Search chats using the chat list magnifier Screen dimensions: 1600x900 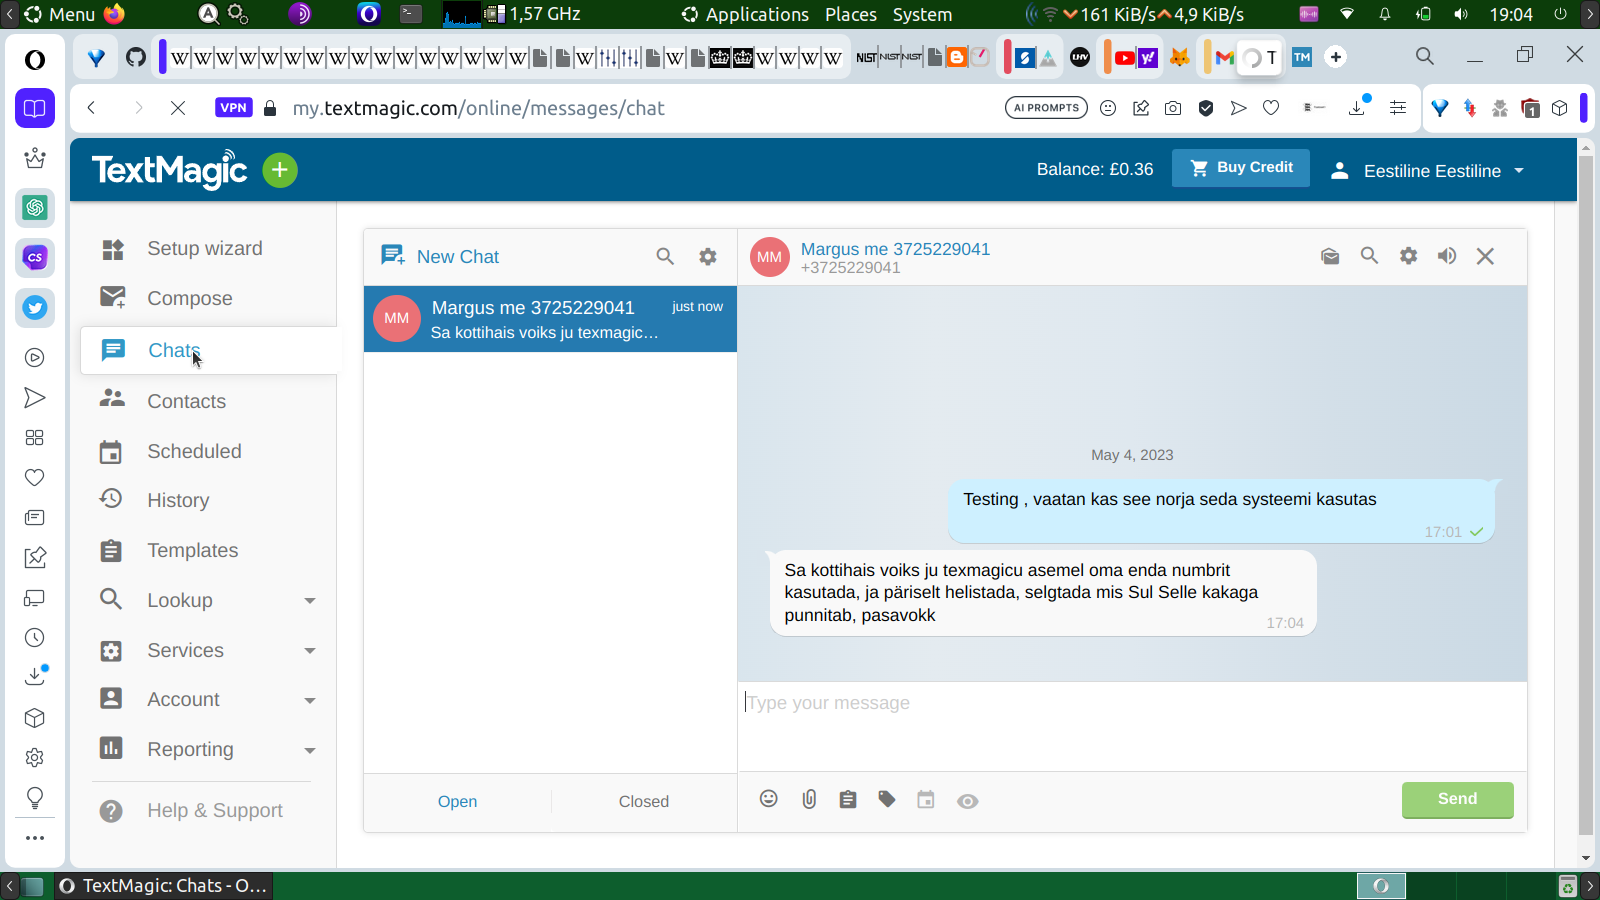tap(665, 257)
